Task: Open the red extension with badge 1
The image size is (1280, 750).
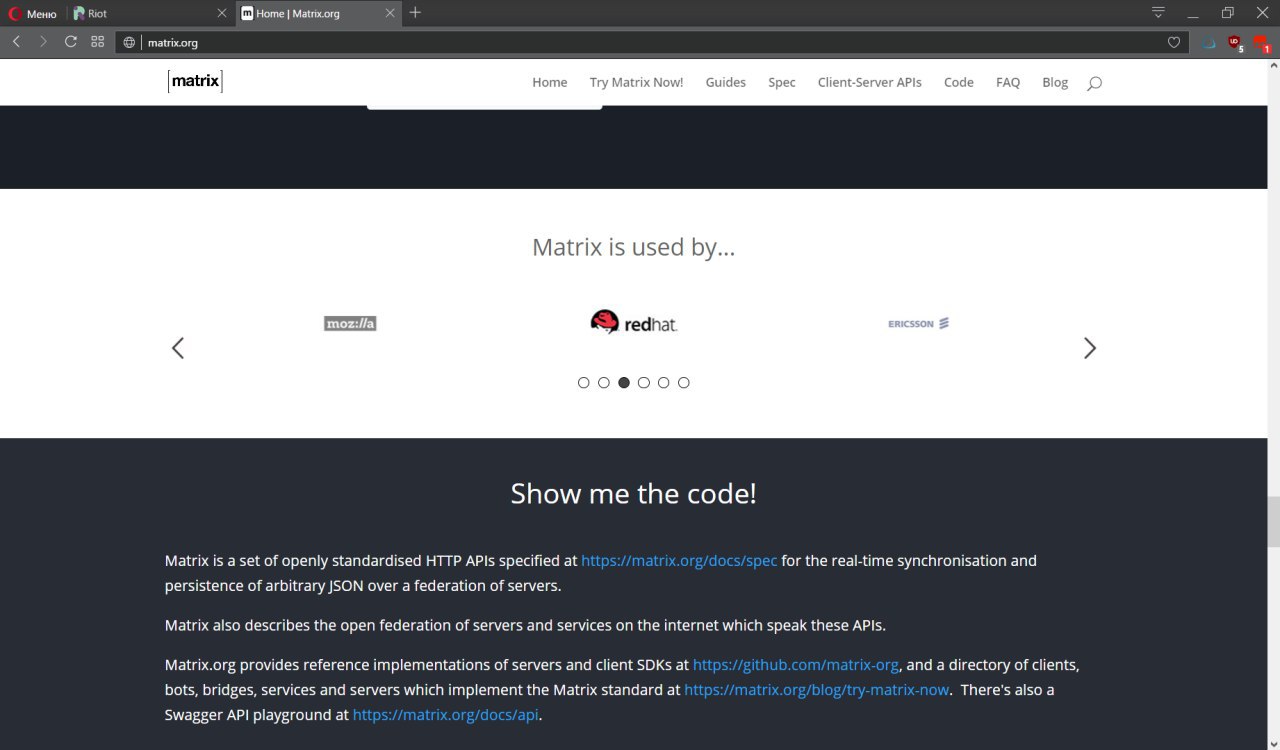Action: point(1261,43)
